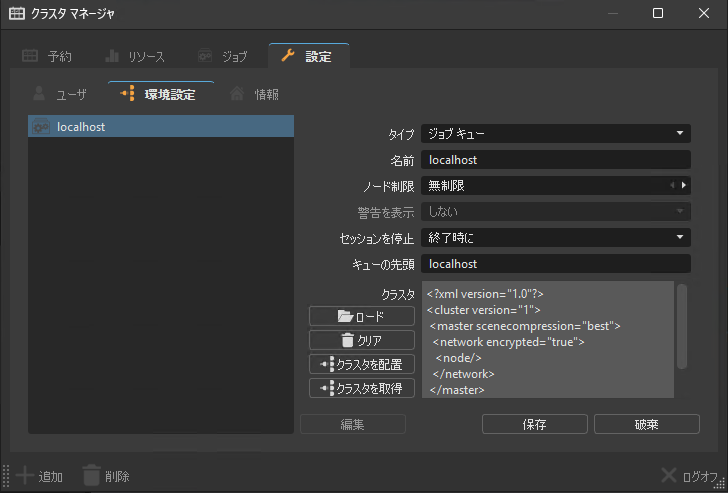Screen dimensions: 728x493
Task: Click the wrench icon on 設定 tab
Action: [x=288, y=56]
